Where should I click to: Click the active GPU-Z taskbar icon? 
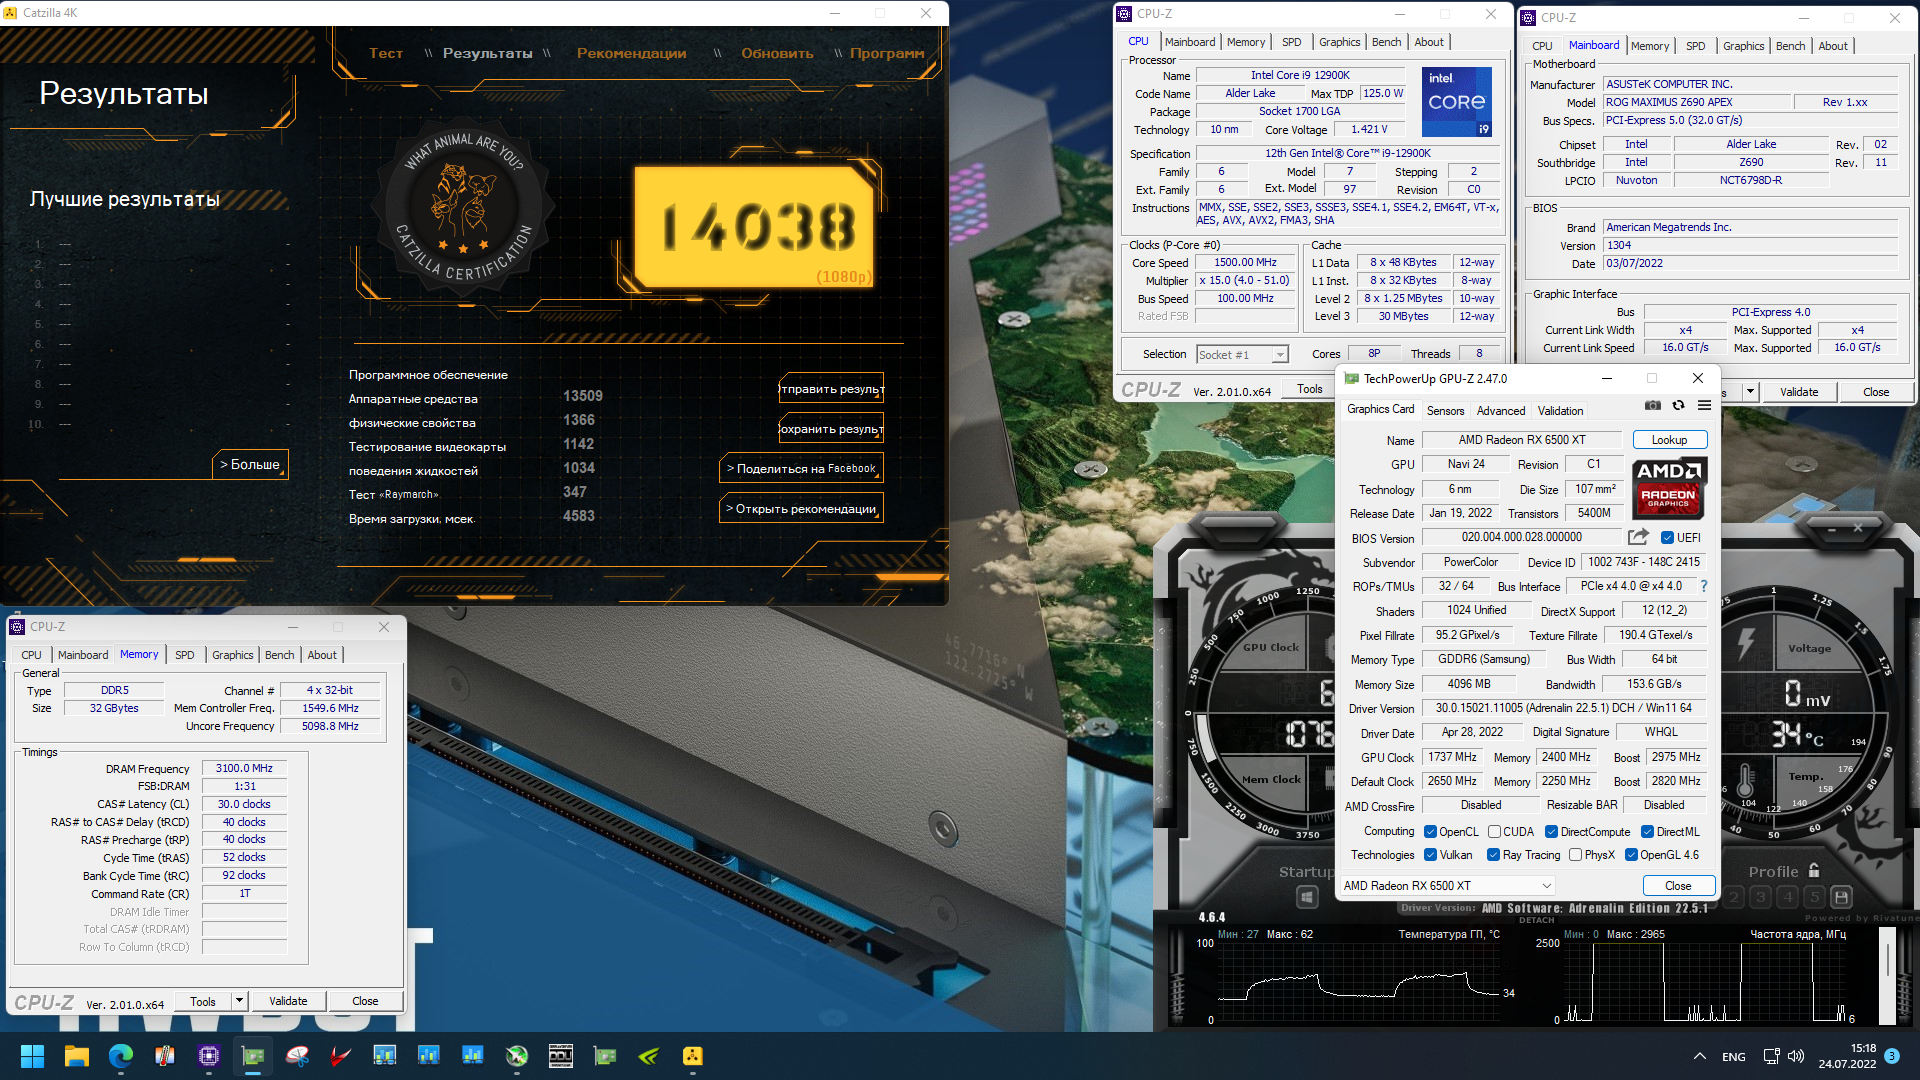pyautogui.click(x=252, y=1056)
